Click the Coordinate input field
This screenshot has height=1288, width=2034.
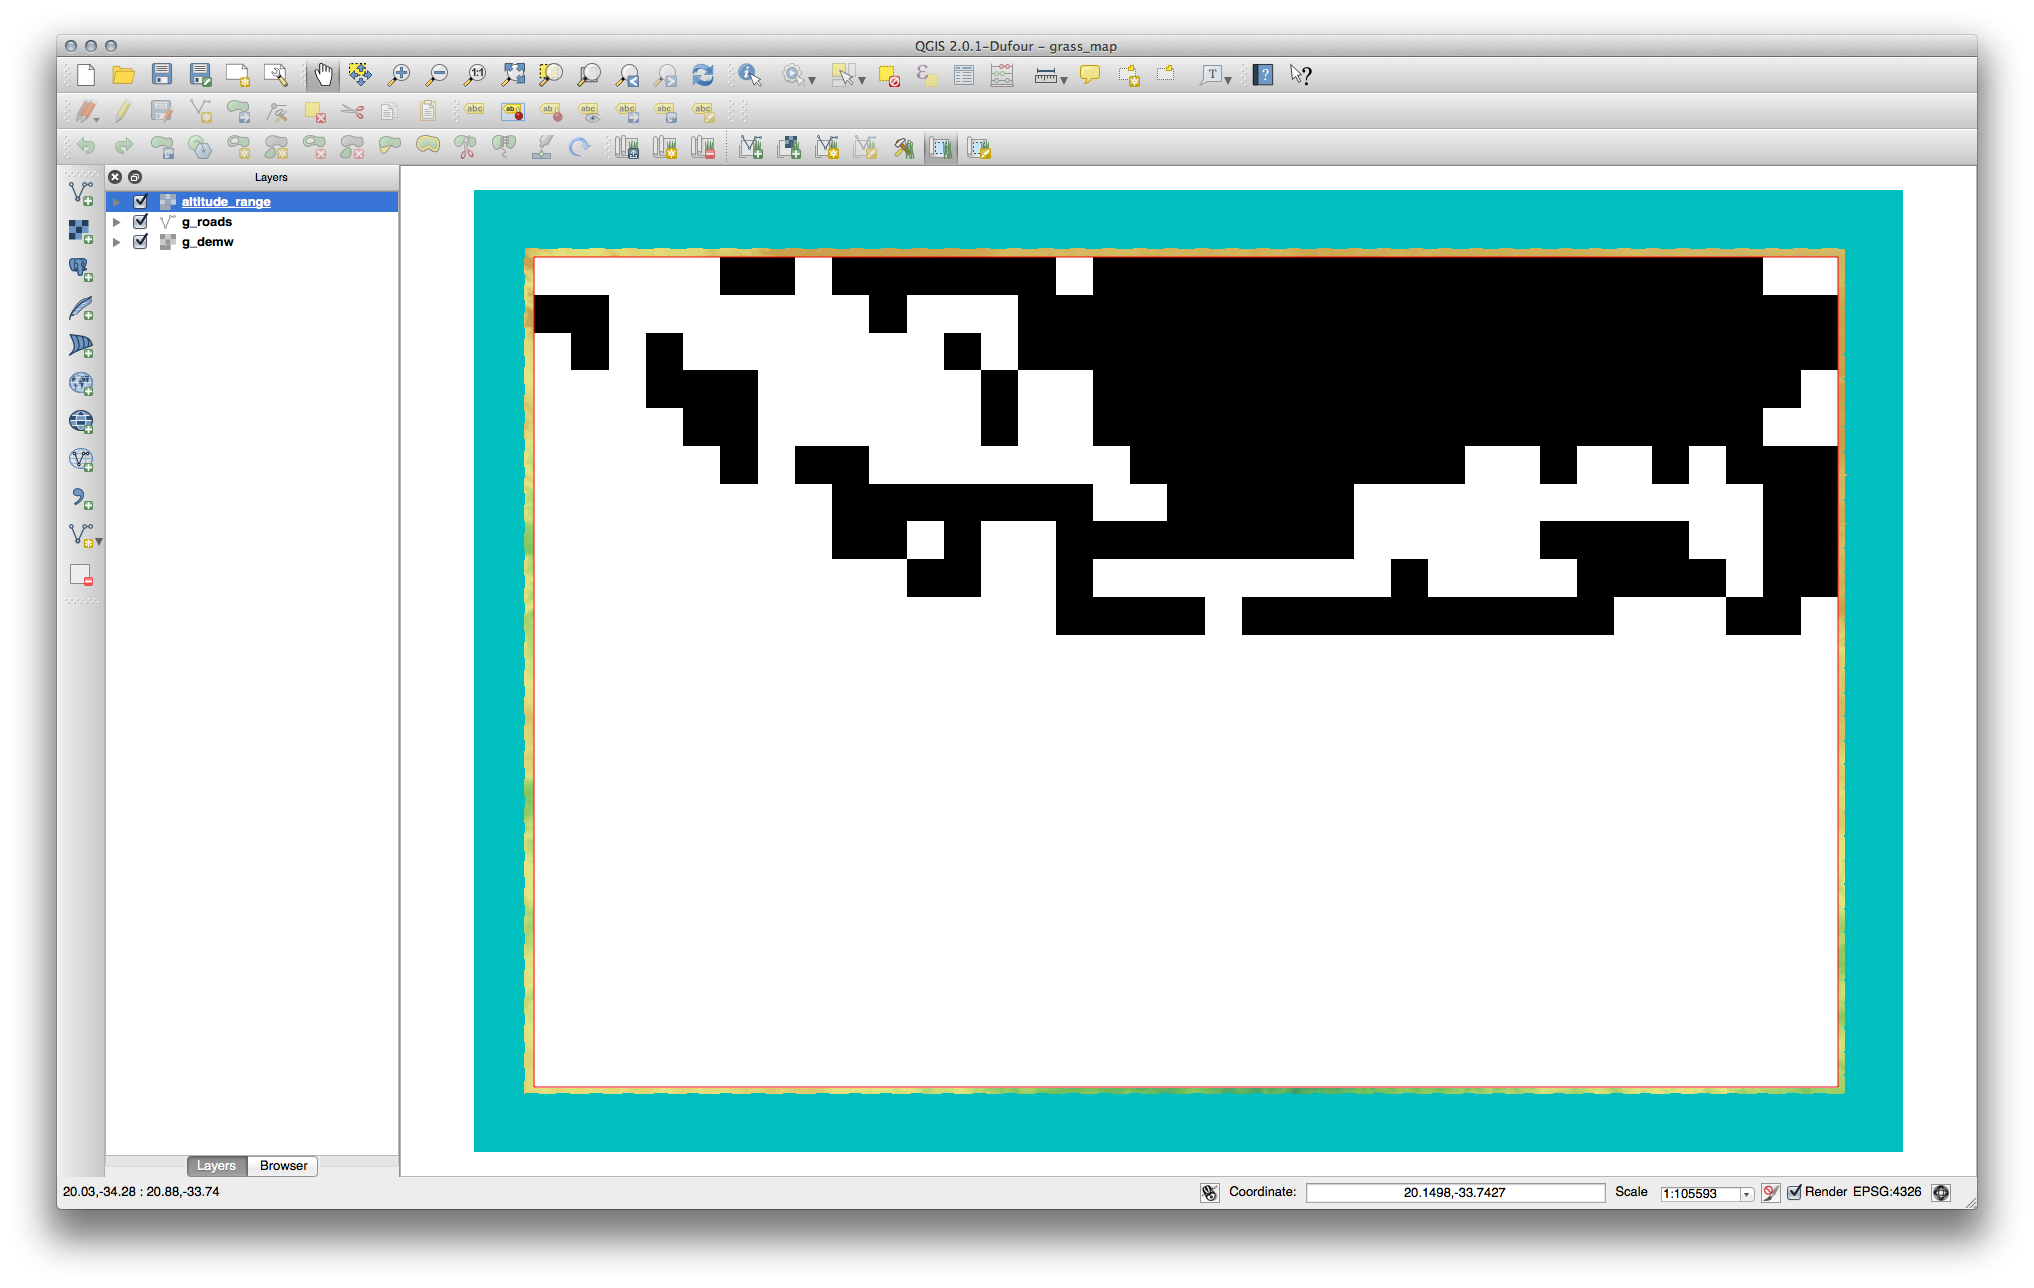pyautogui.click(x=1454, y=1192)
